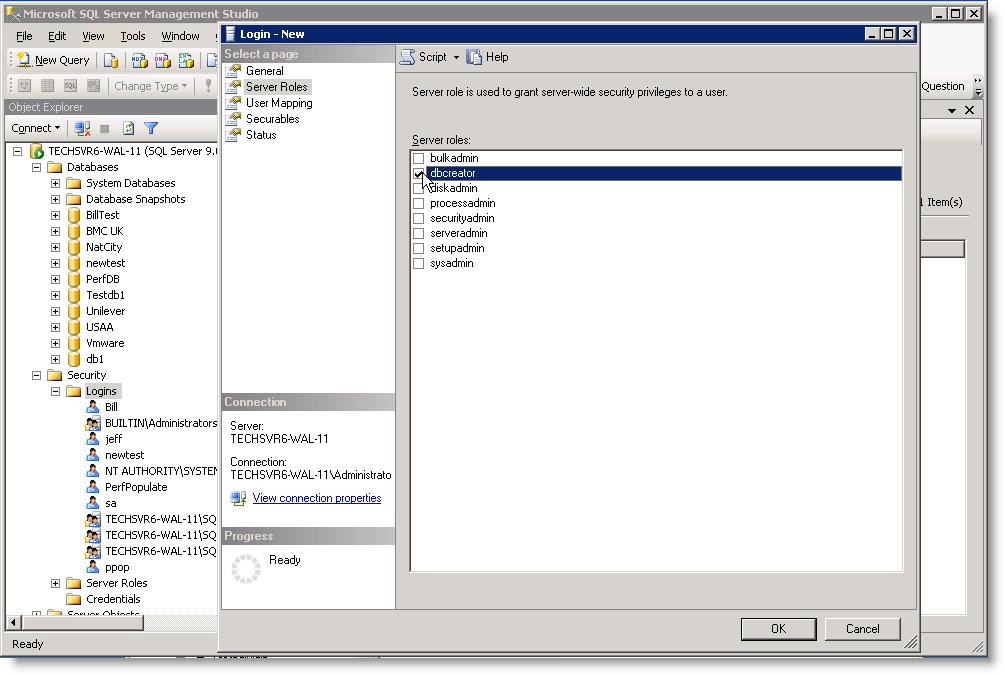Viewport: 1004px width, 674px height.
Task: Collapse the Security folder node
Action: tap(36, 375)
